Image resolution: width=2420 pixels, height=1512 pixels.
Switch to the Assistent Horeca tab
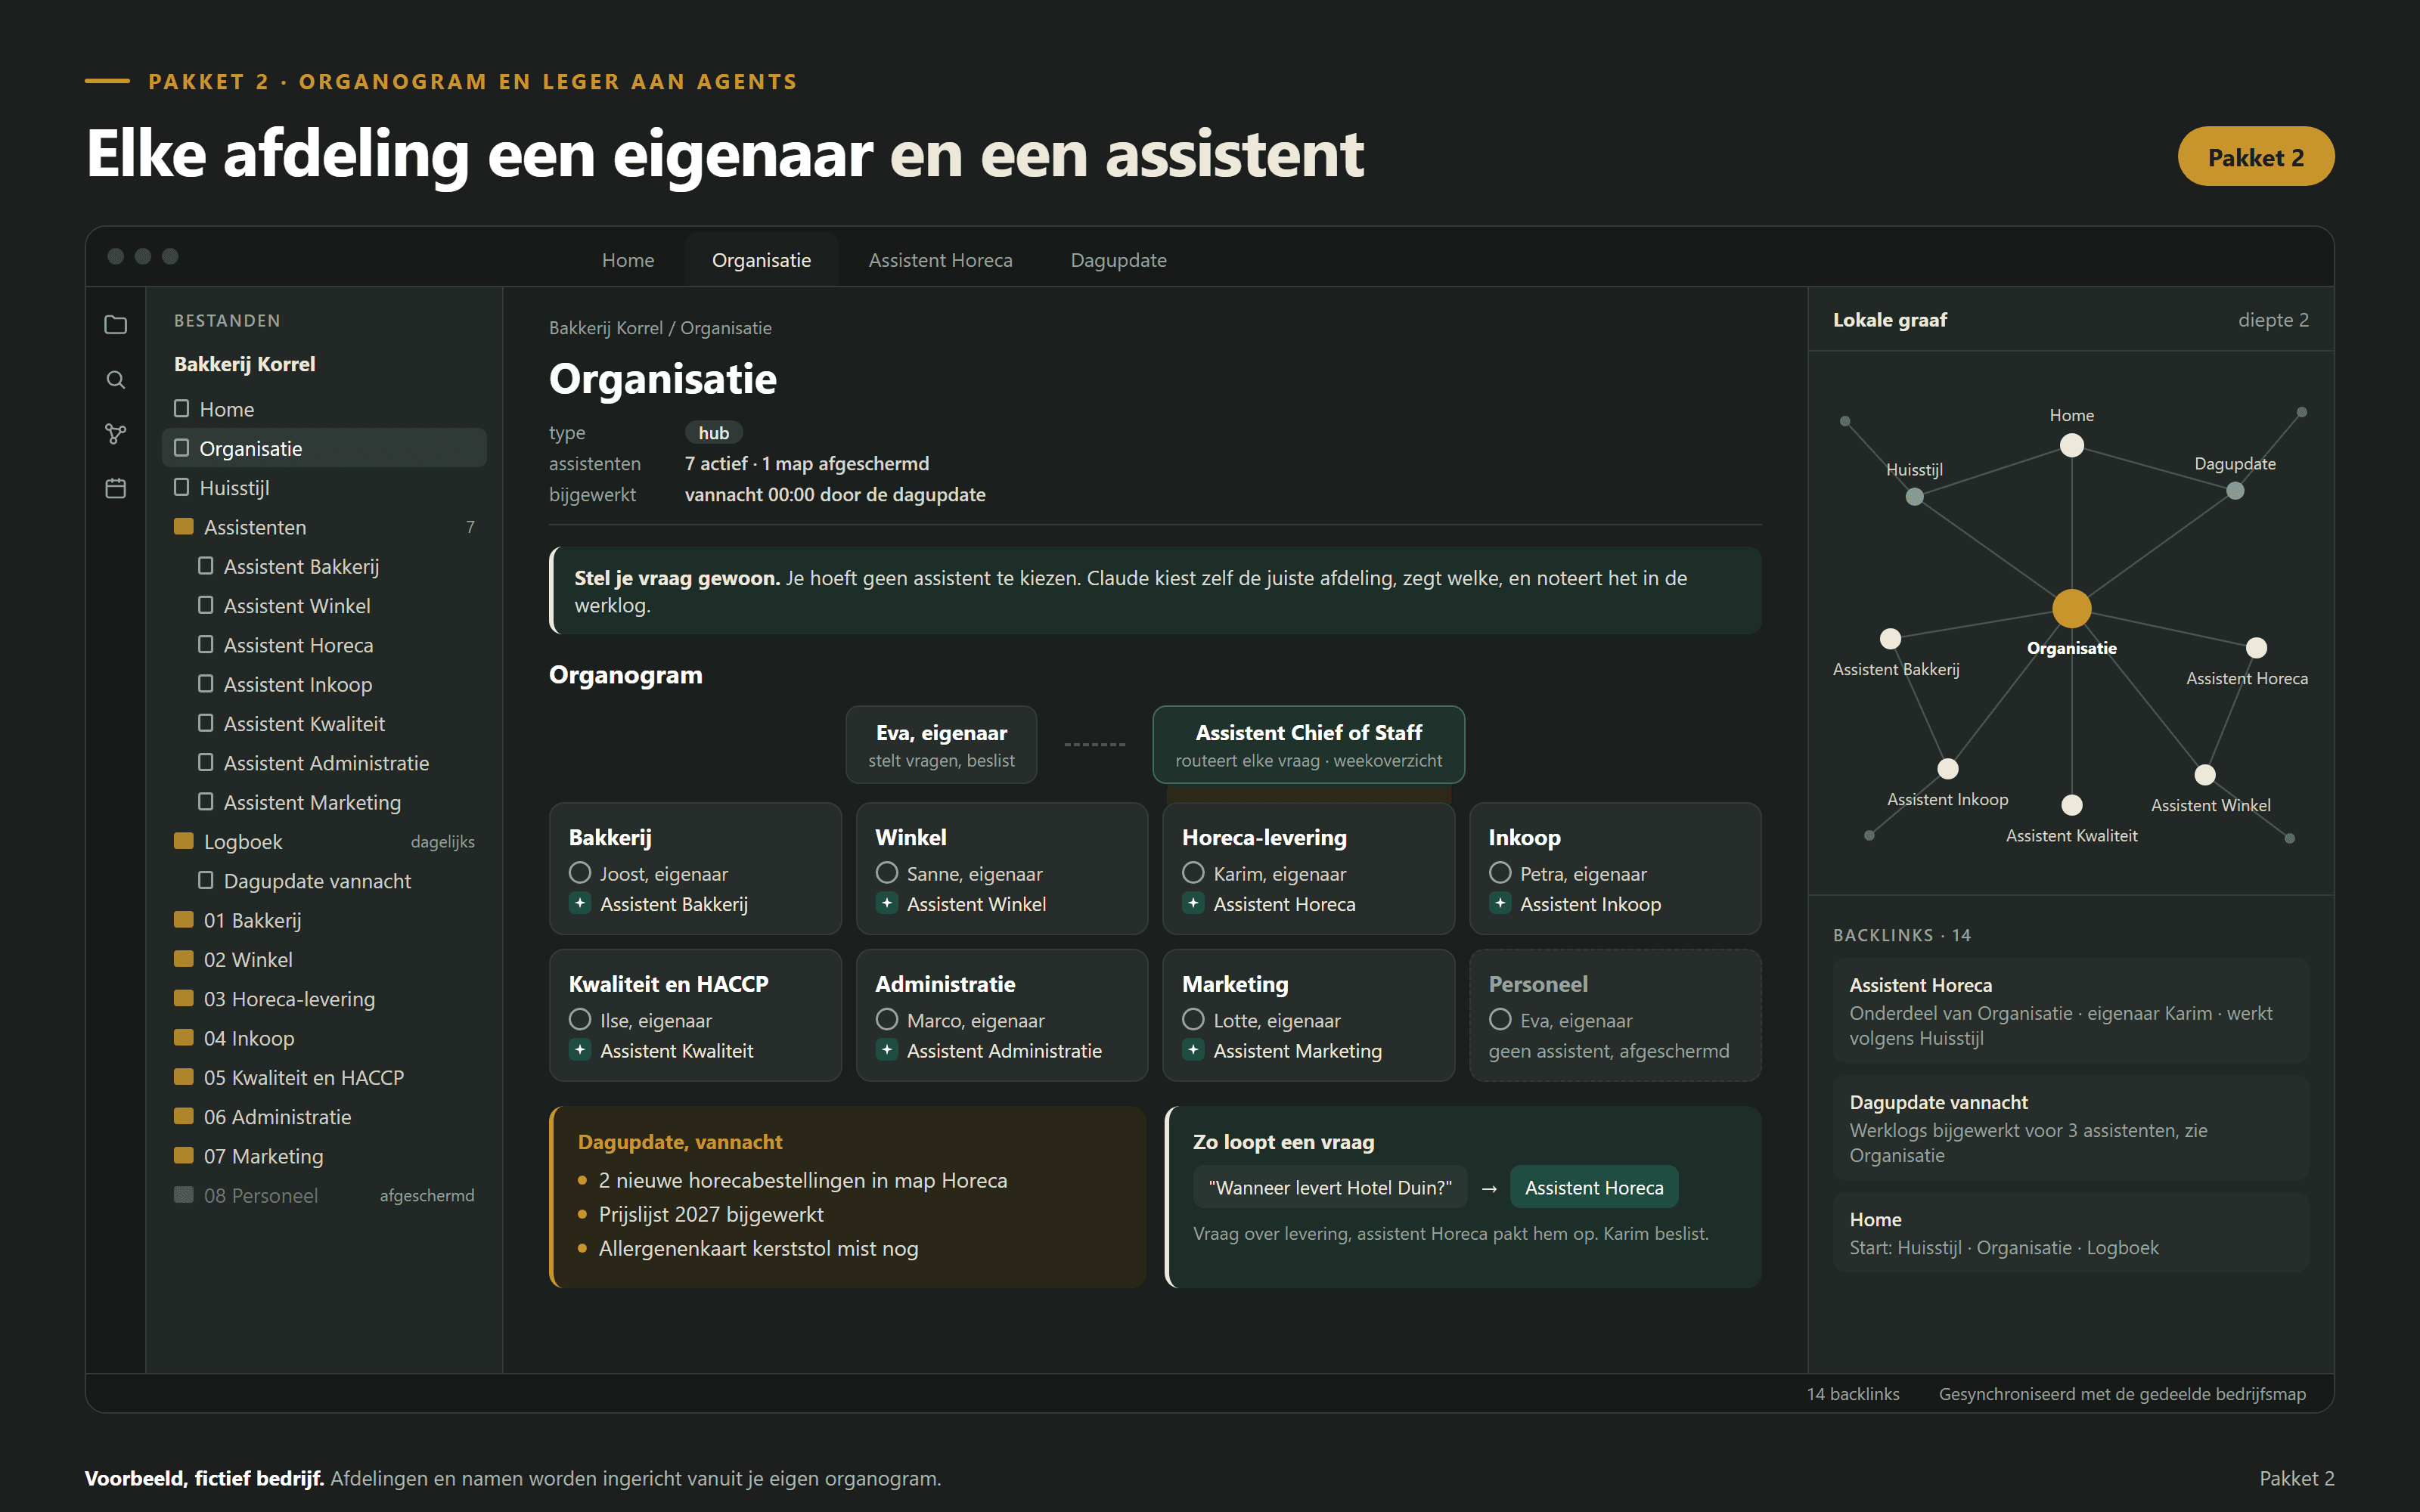(x=940, y=260)
